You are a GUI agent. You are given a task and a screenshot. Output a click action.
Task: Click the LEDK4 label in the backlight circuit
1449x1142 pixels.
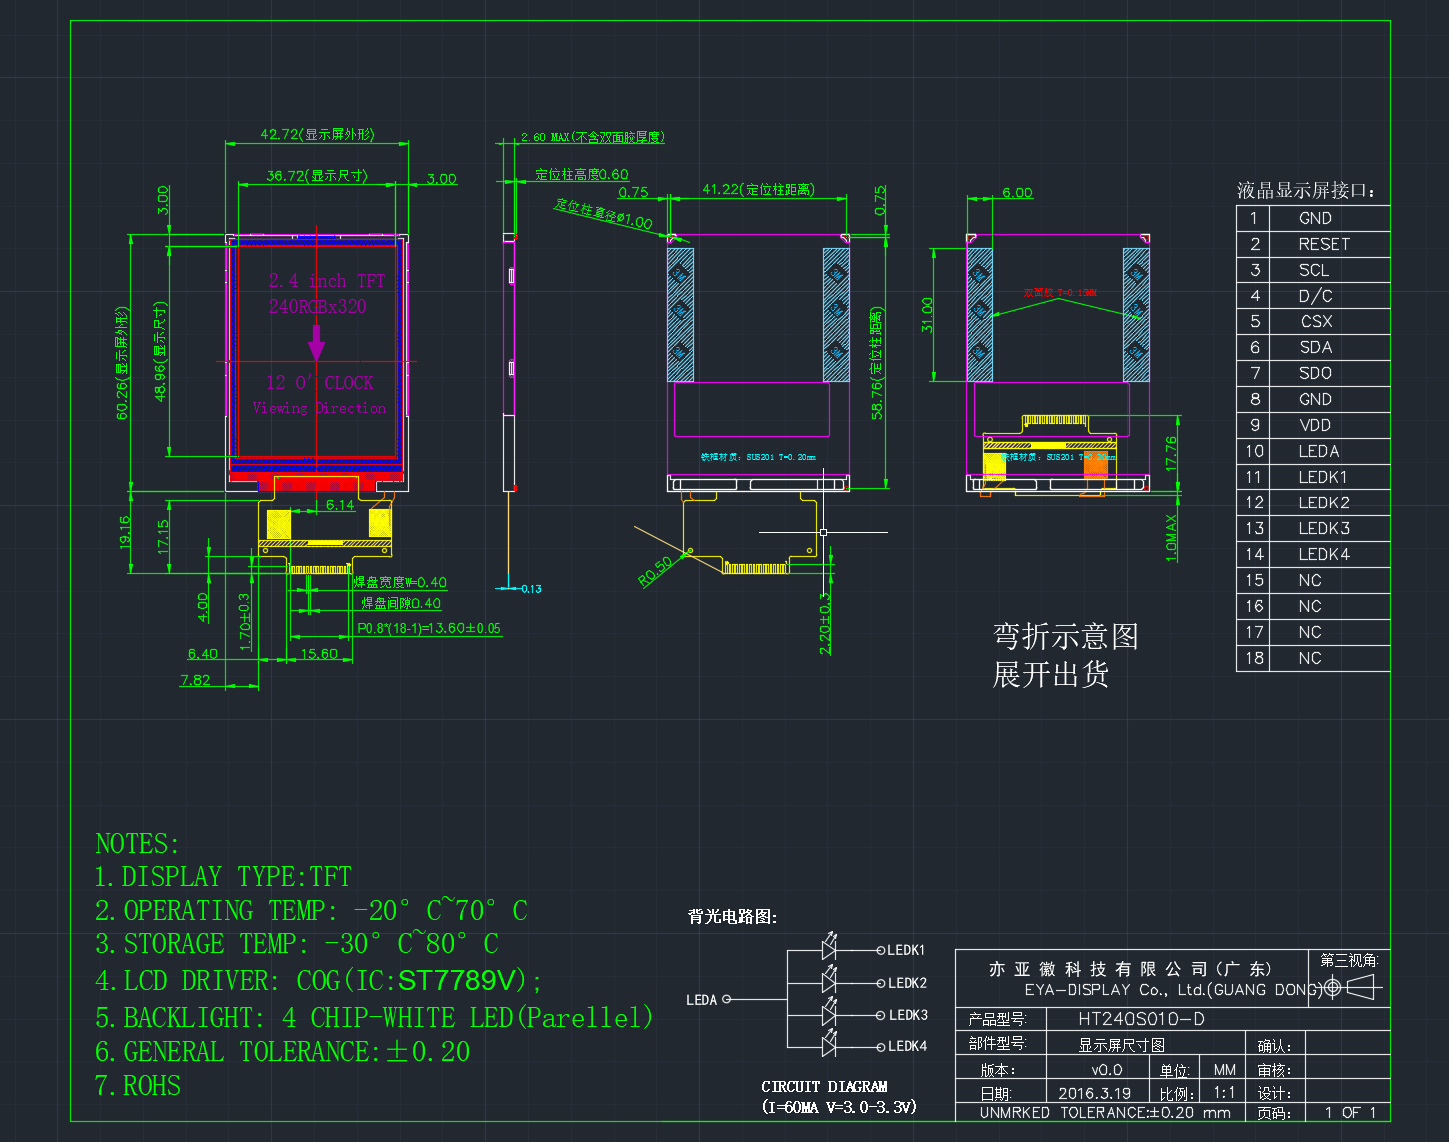908,1046
